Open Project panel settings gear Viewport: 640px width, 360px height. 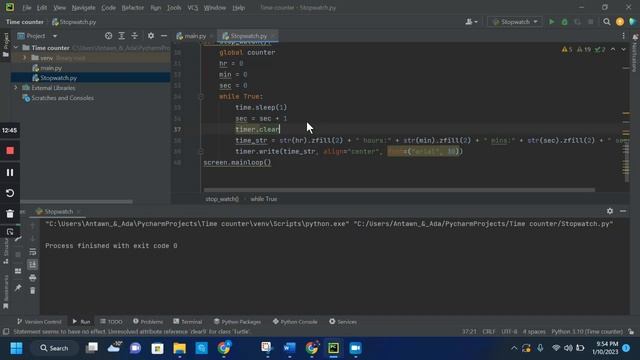click(151, 36)
